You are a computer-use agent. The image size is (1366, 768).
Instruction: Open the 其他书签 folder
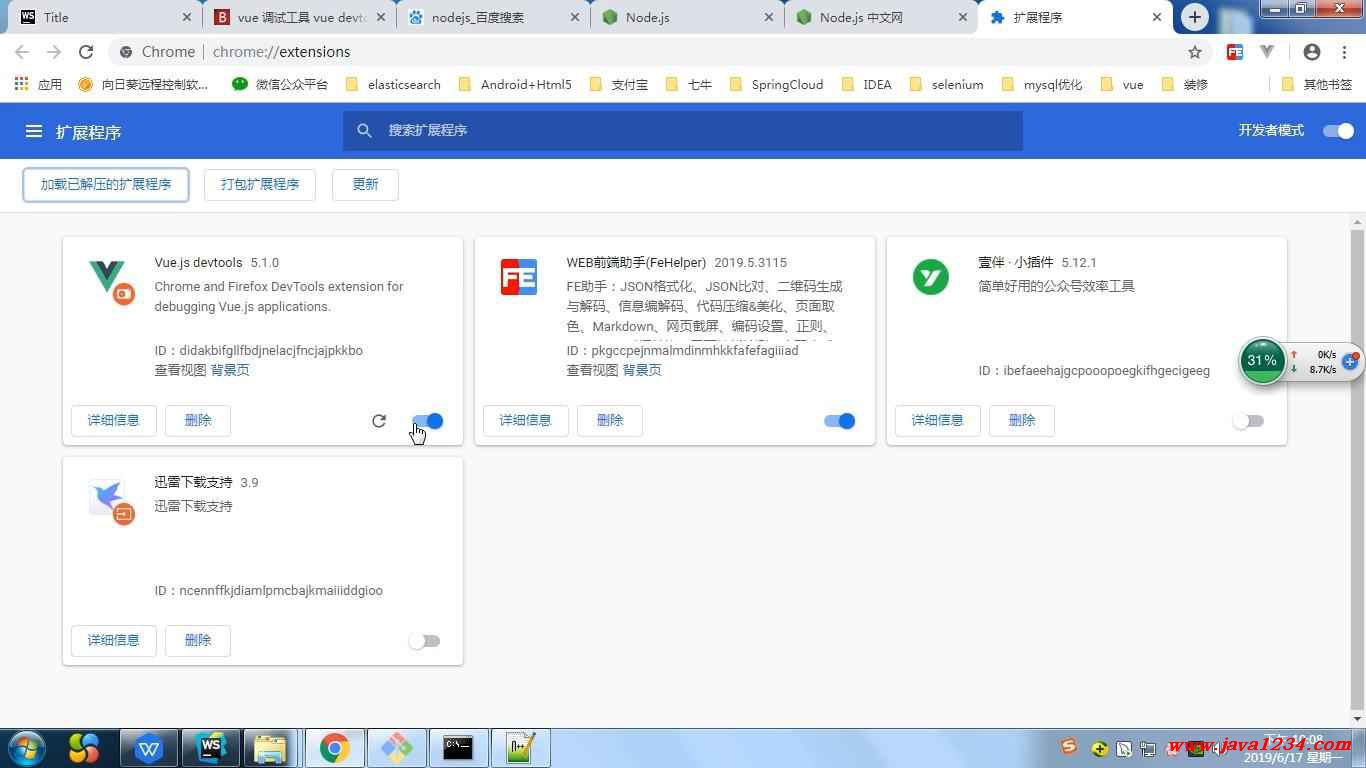[1316, 85]
